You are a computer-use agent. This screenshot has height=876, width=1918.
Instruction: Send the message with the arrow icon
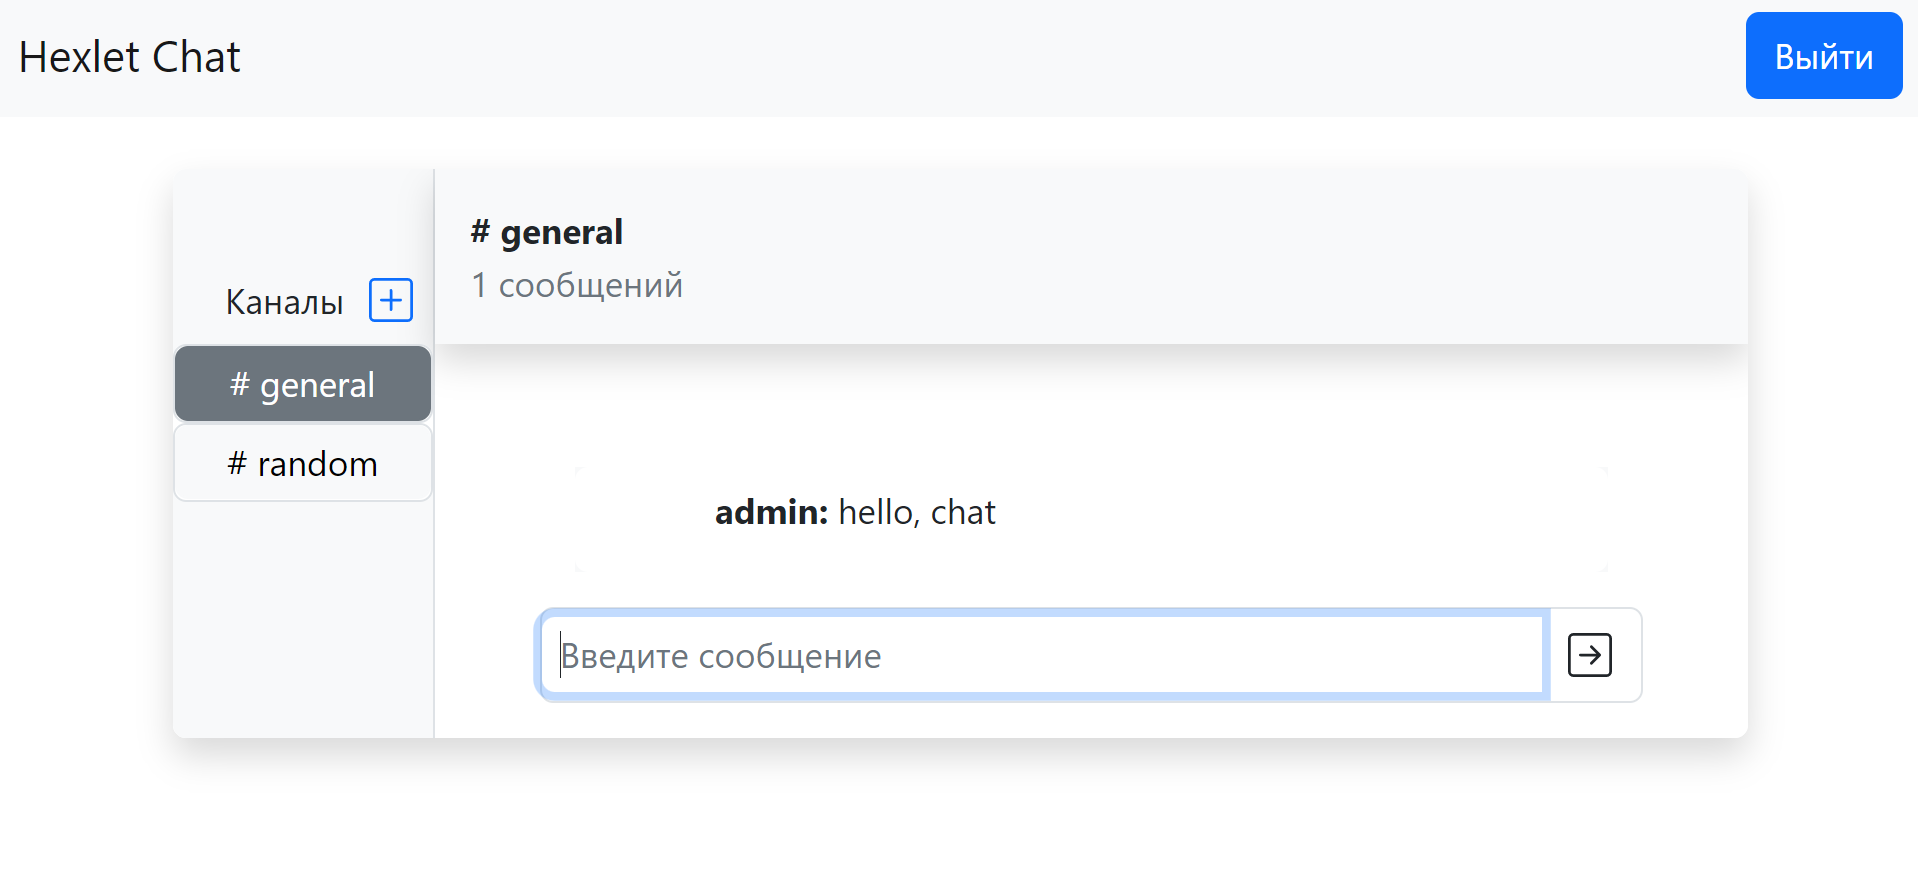click(1589, 656)
